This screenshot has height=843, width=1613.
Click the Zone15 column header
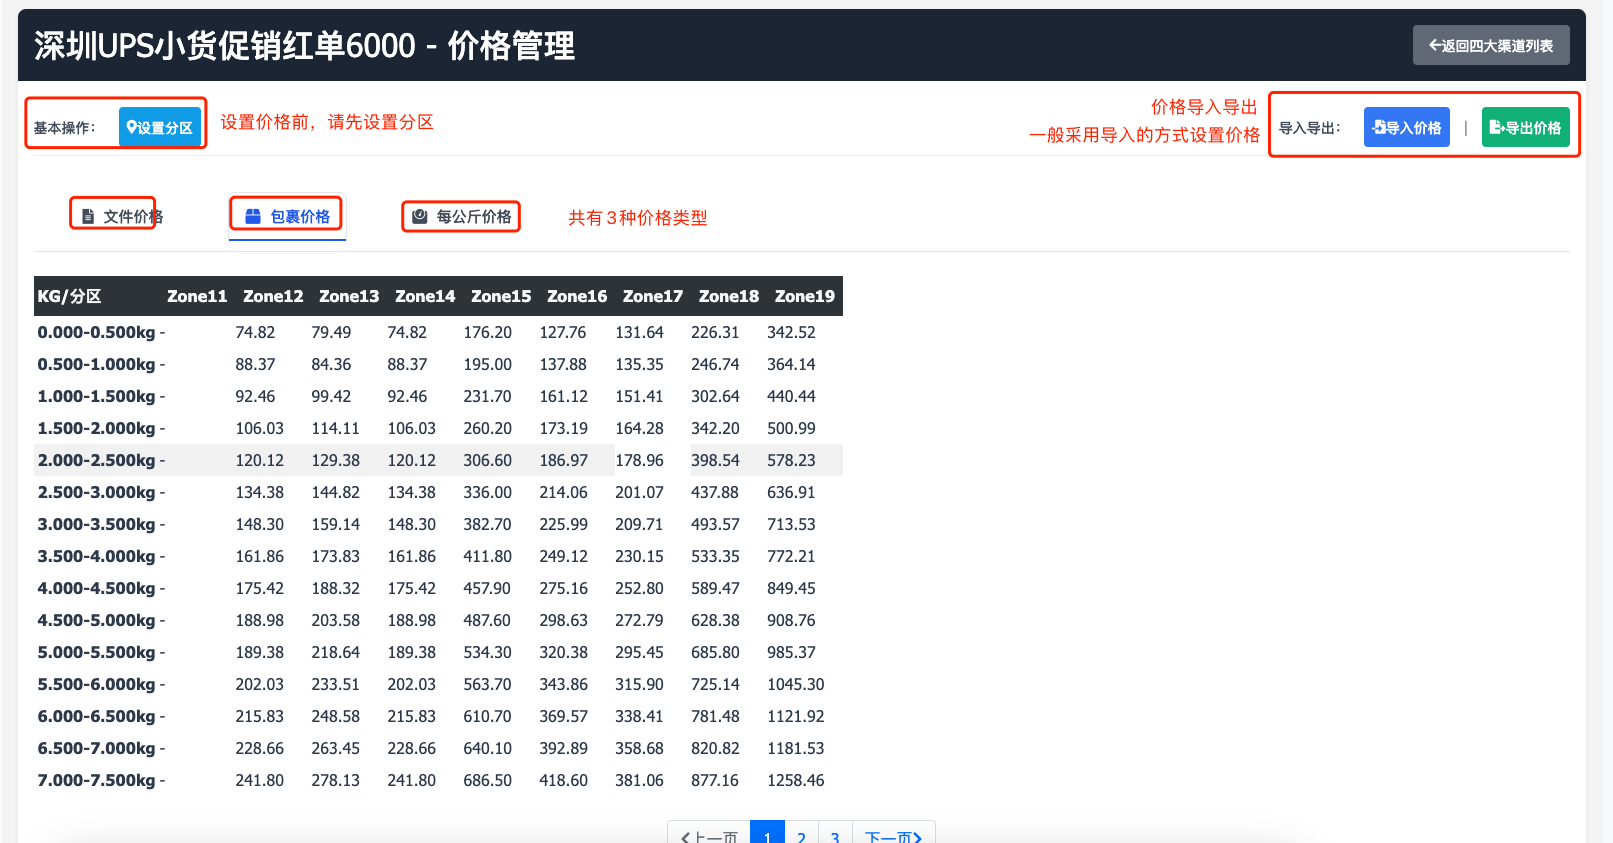coord(501,296)
